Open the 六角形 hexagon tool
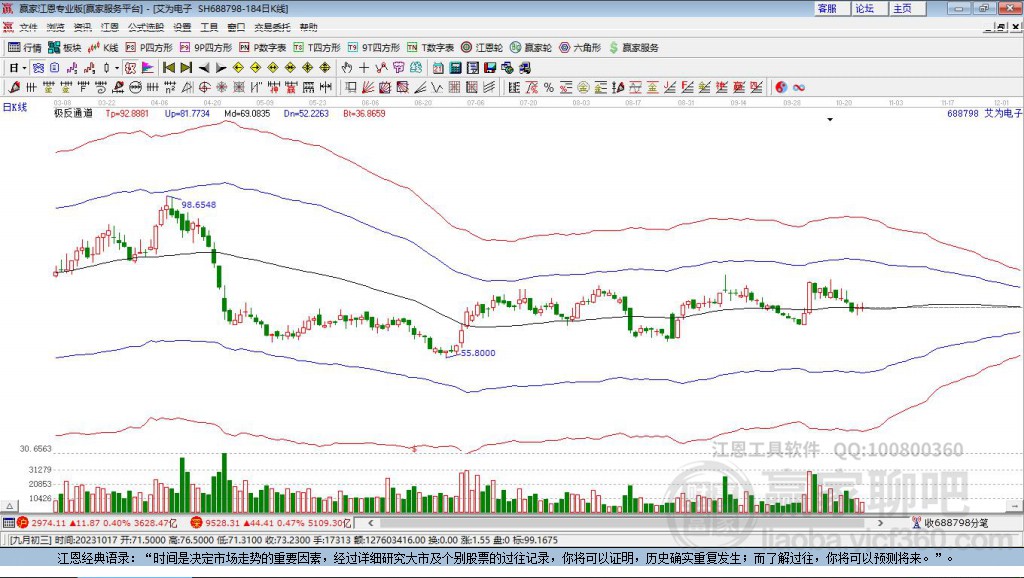 tap(580, 48)
